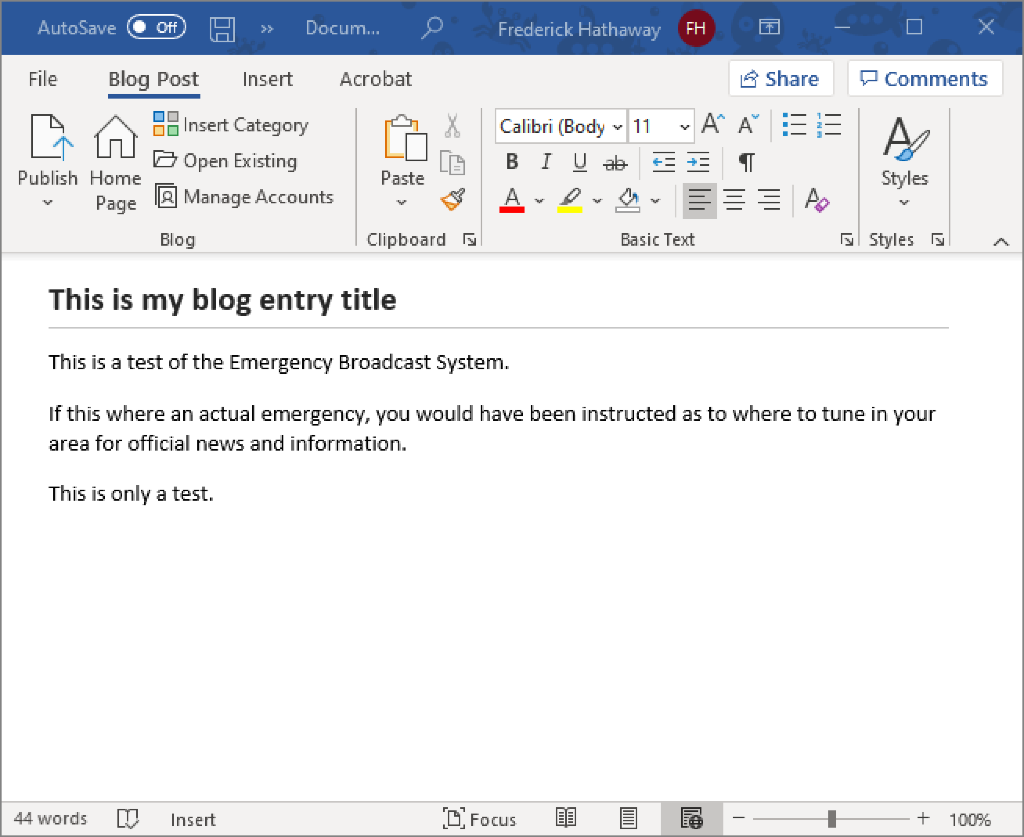
Task: Open Focus mode
Action: [x=479, y=818]
